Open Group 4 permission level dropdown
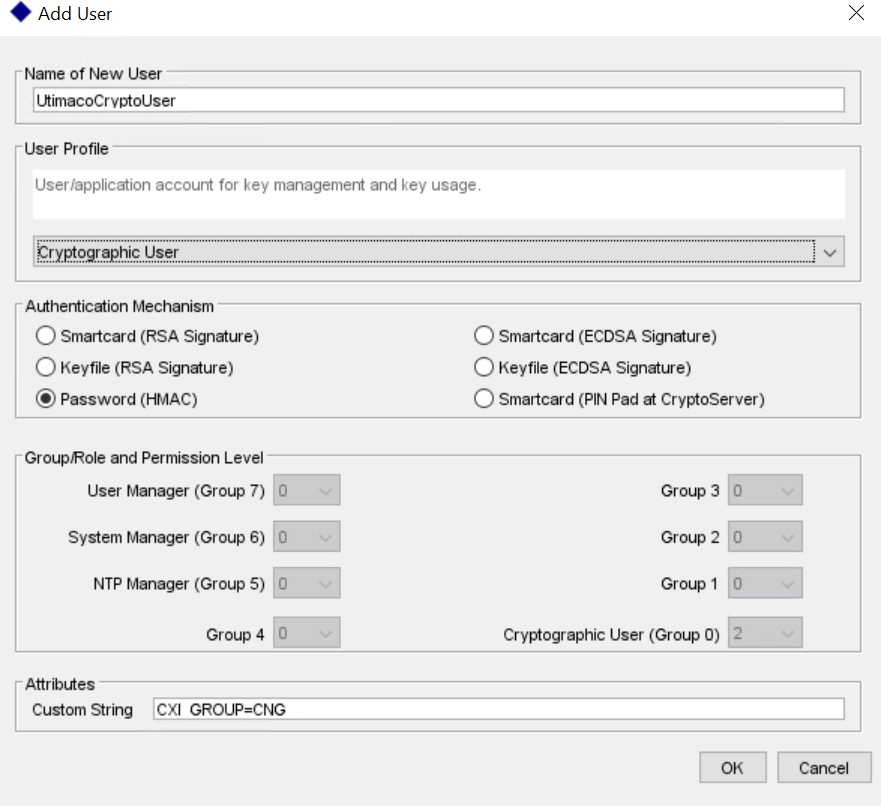Screen dimensions: 881x806 (307, 634)
